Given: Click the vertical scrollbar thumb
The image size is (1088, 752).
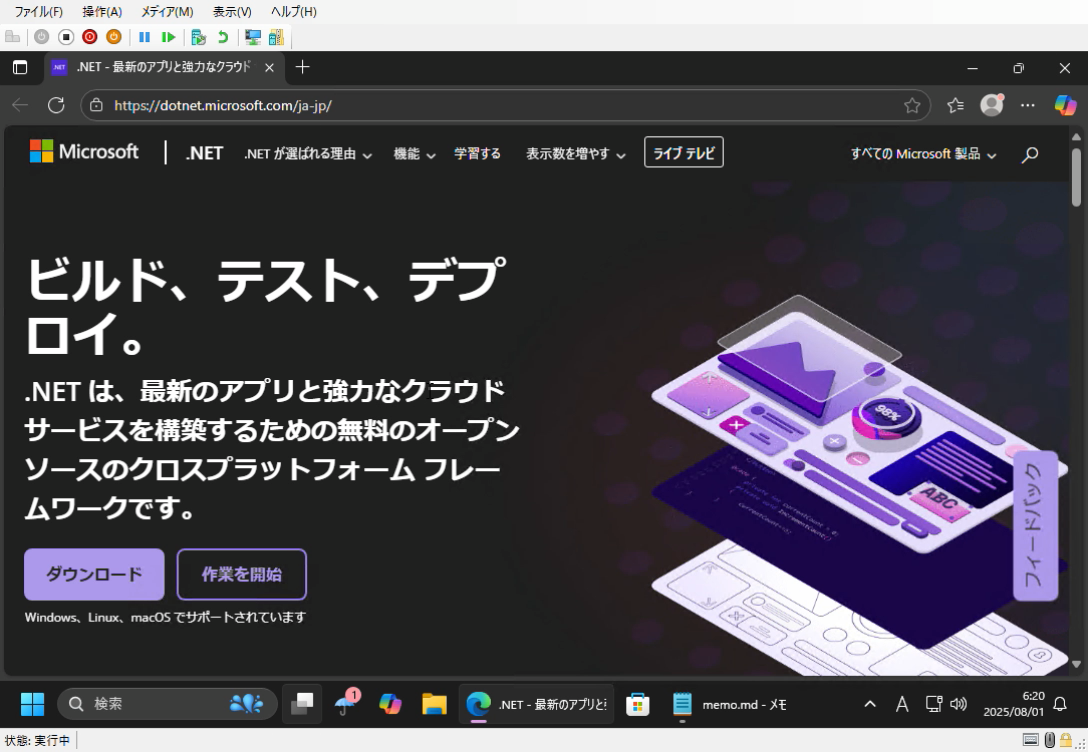Looking at the screenshot, I should [1076, 178].
